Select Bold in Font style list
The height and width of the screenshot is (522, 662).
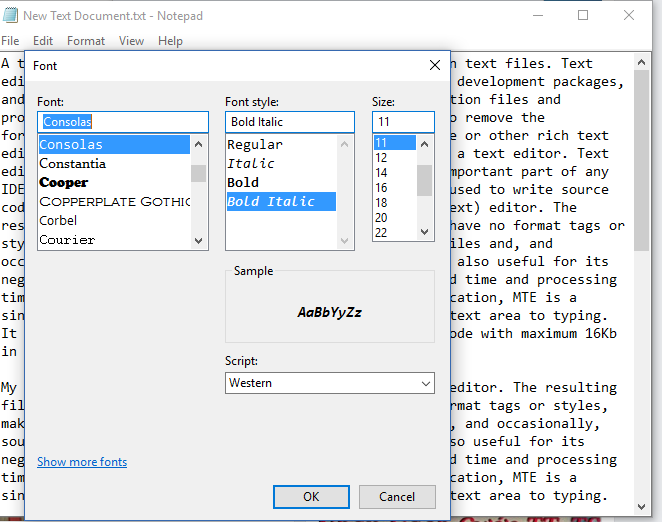click(243, 182)
